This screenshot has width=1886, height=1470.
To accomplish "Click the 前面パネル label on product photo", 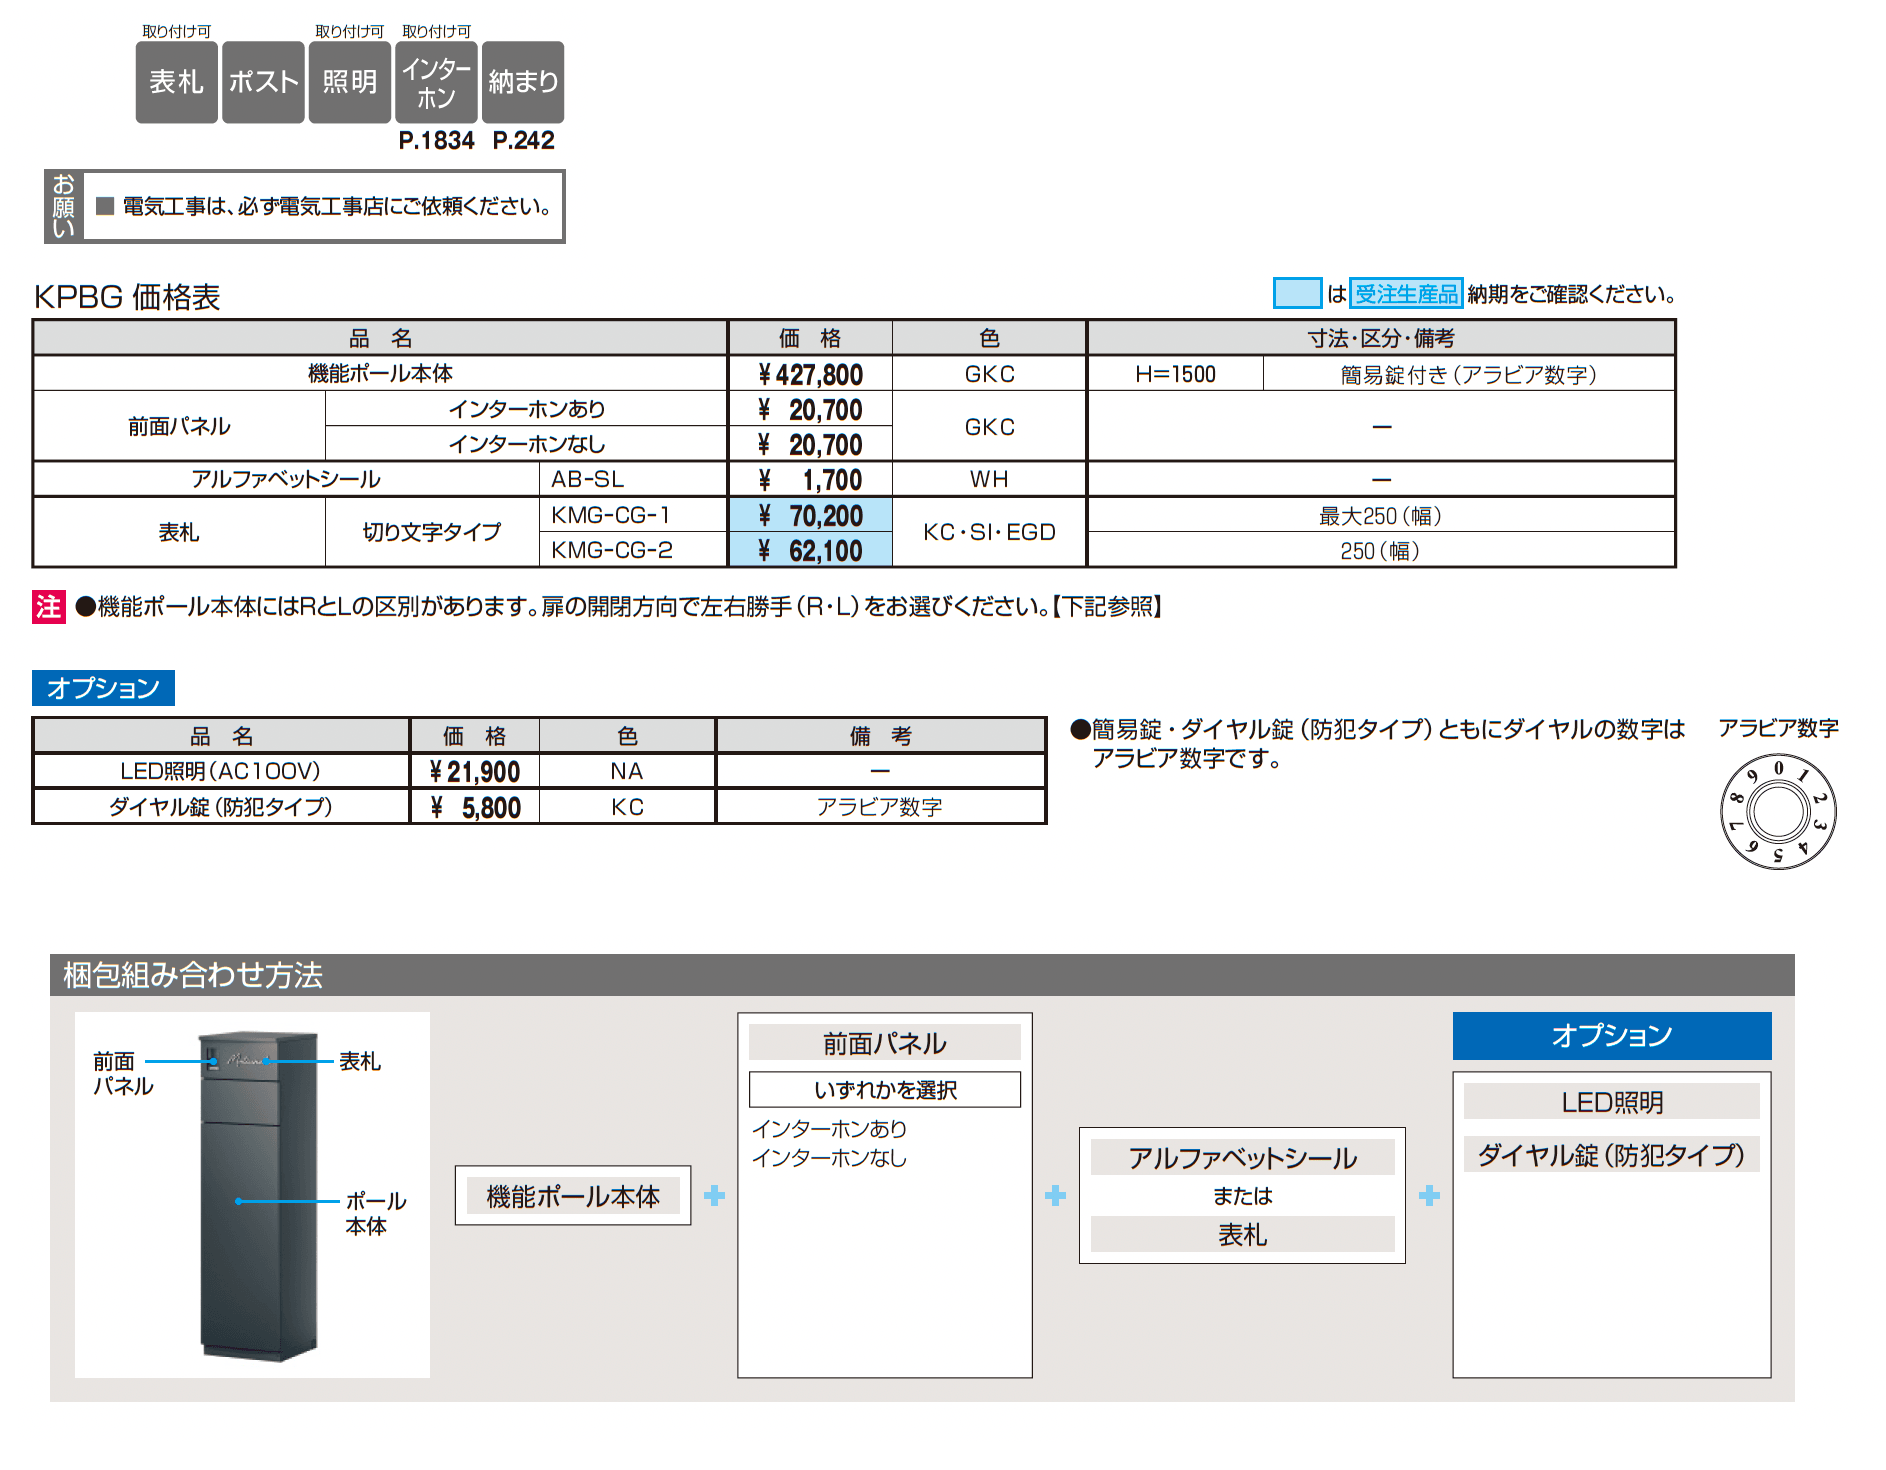I will 123,1074.
